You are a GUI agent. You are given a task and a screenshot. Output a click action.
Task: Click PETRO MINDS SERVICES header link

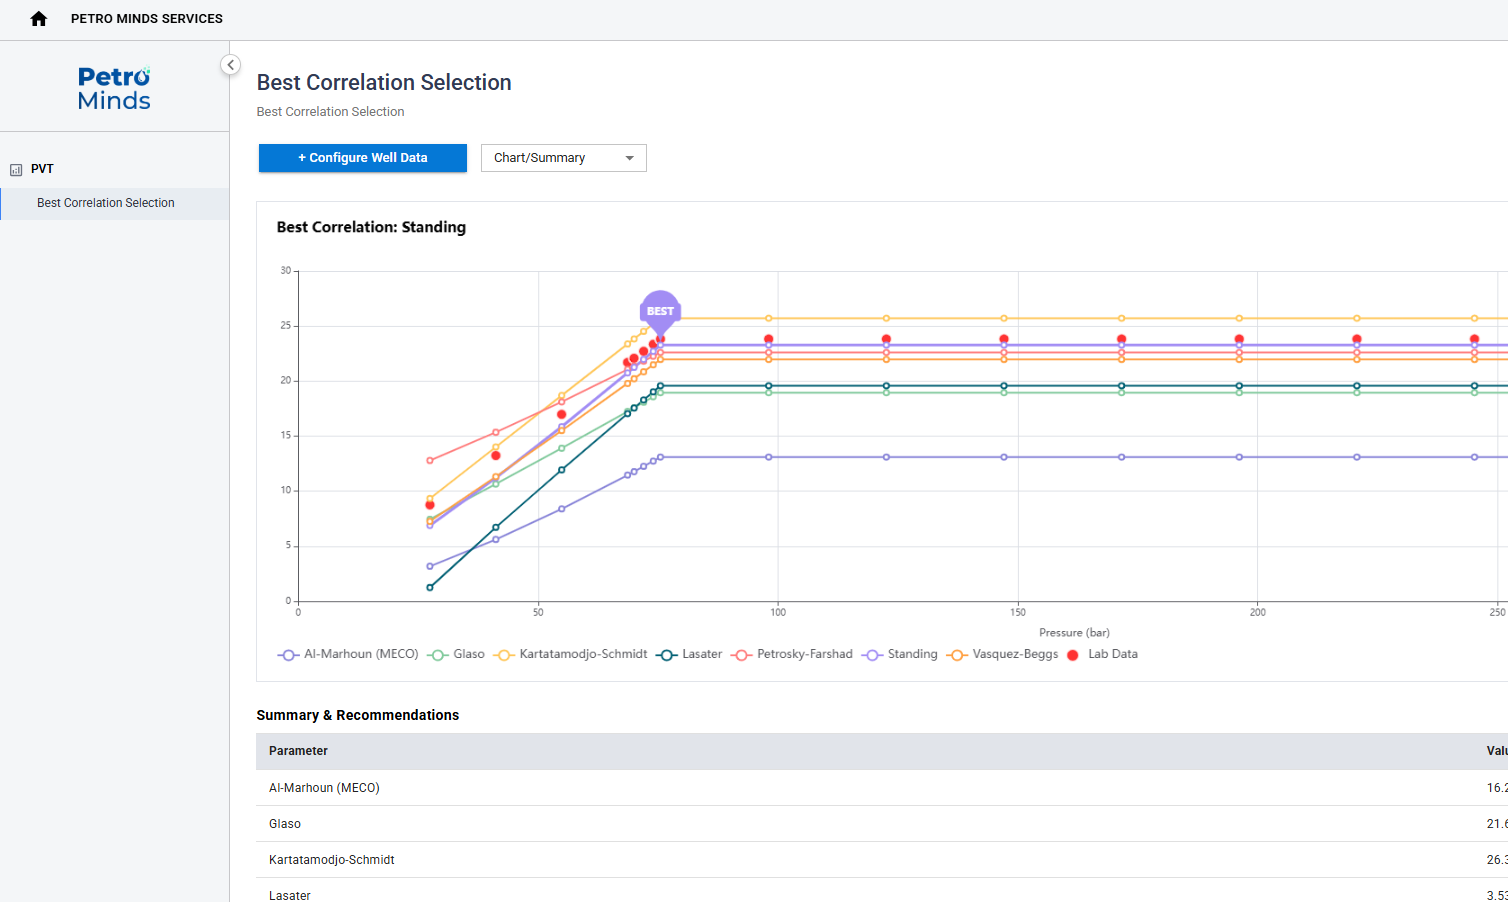pos(147,19)
